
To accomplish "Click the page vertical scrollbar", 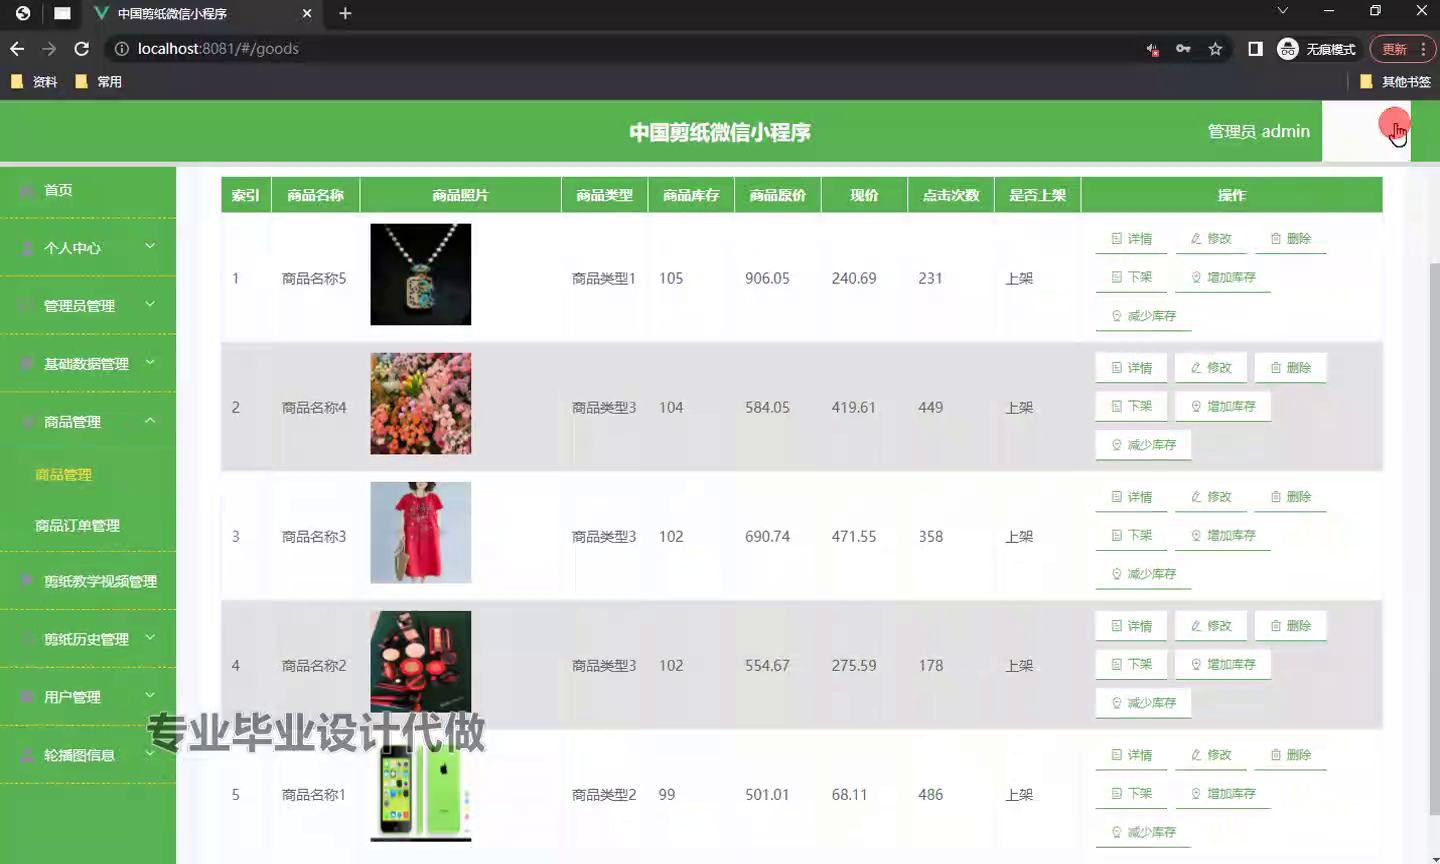I will click(1434, 538).
